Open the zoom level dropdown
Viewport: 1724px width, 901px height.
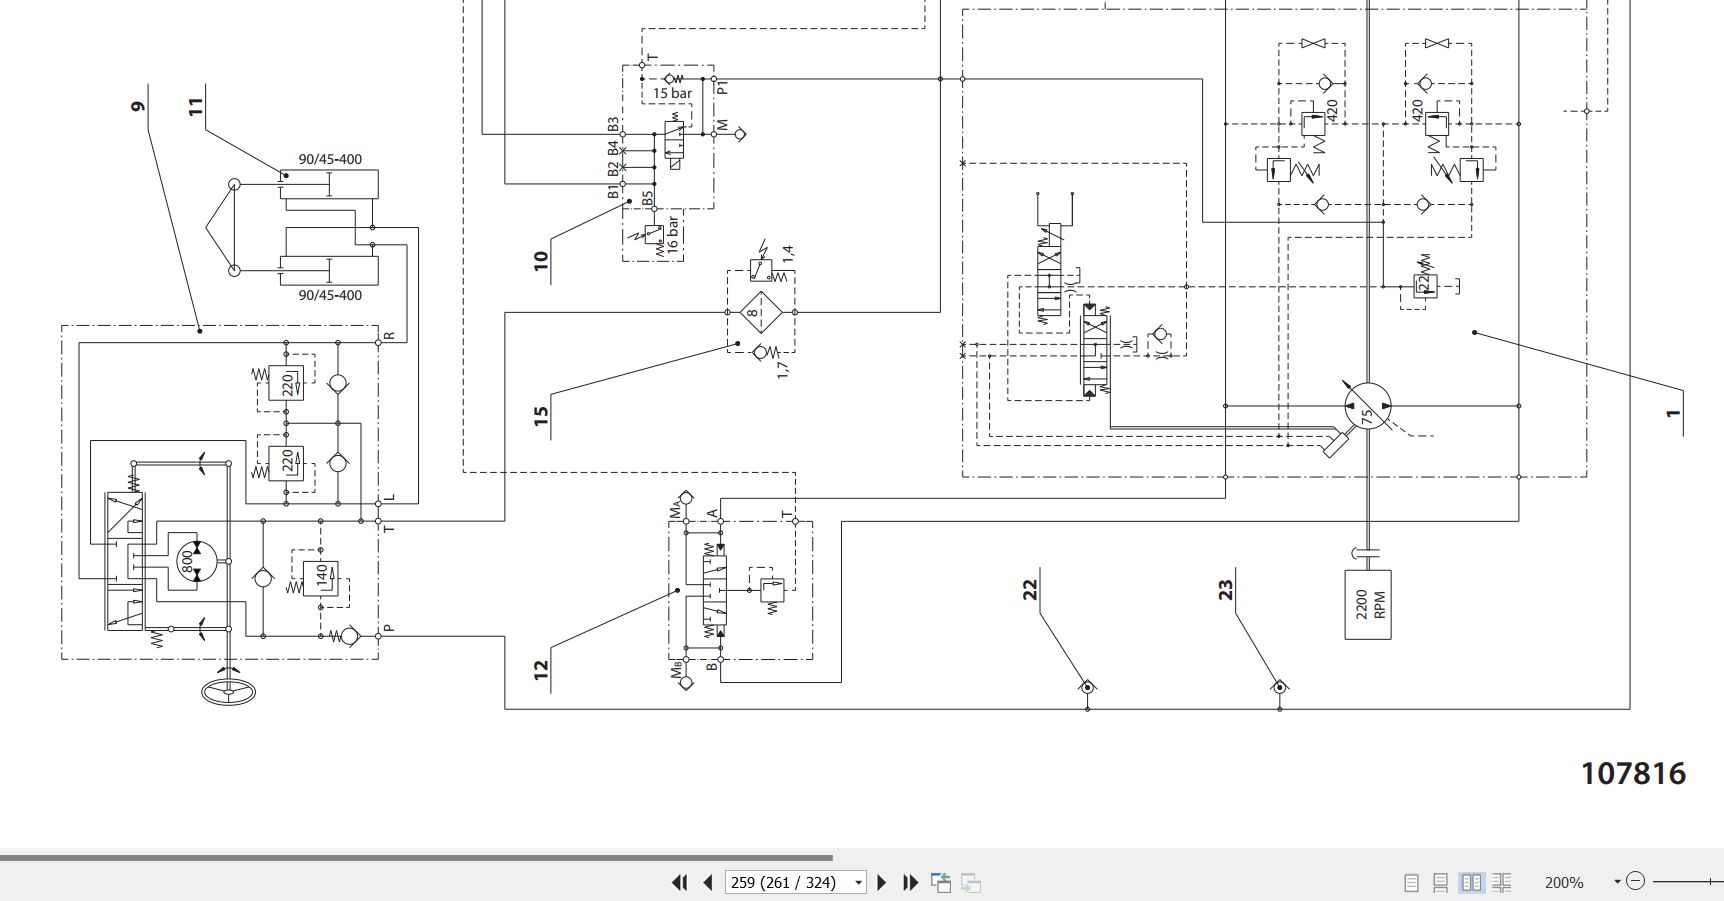[1618, 882]
